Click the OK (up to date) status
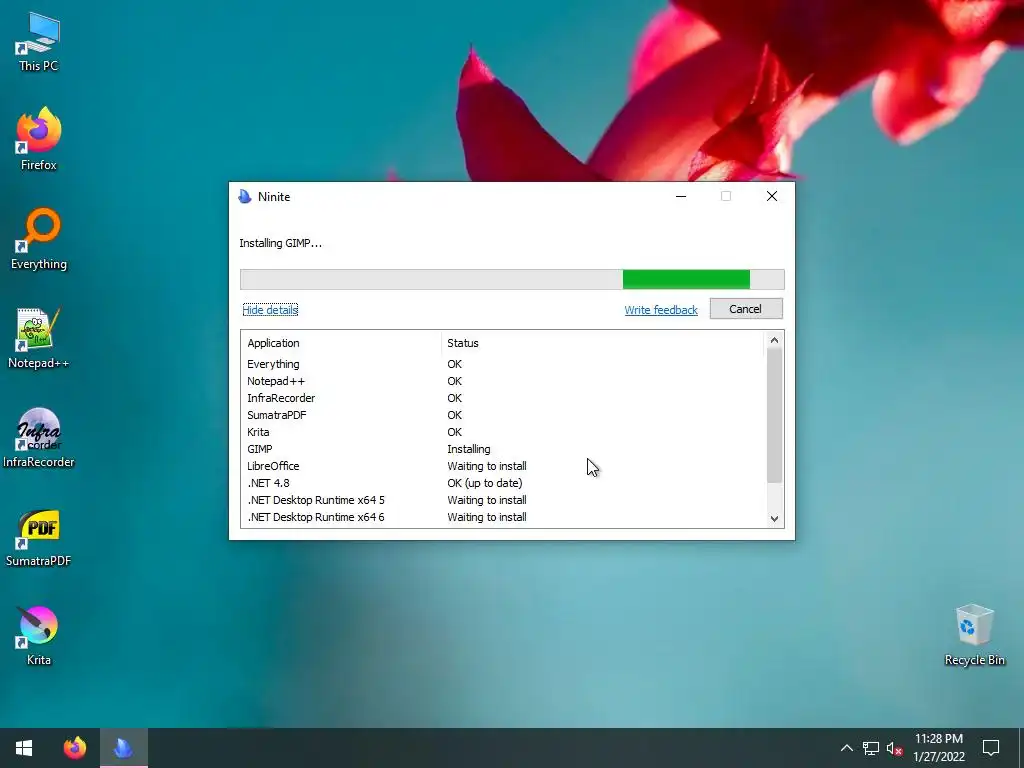The image size is (1024, 768). (x=485, y=483)
